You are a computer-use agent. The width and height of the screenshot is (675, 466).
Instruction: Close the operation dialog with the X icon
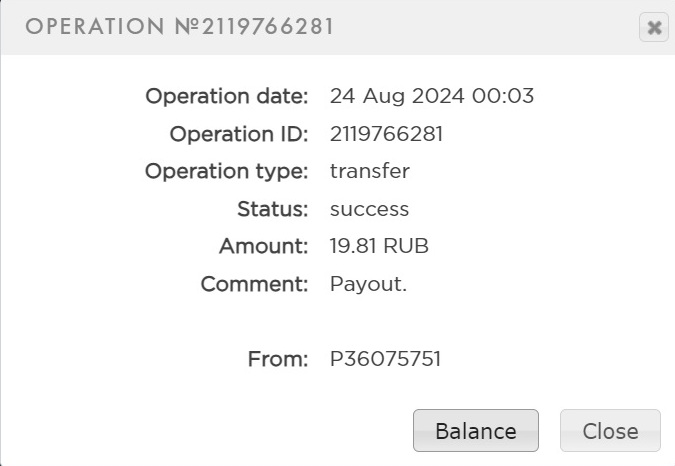[x=654, y=28]
